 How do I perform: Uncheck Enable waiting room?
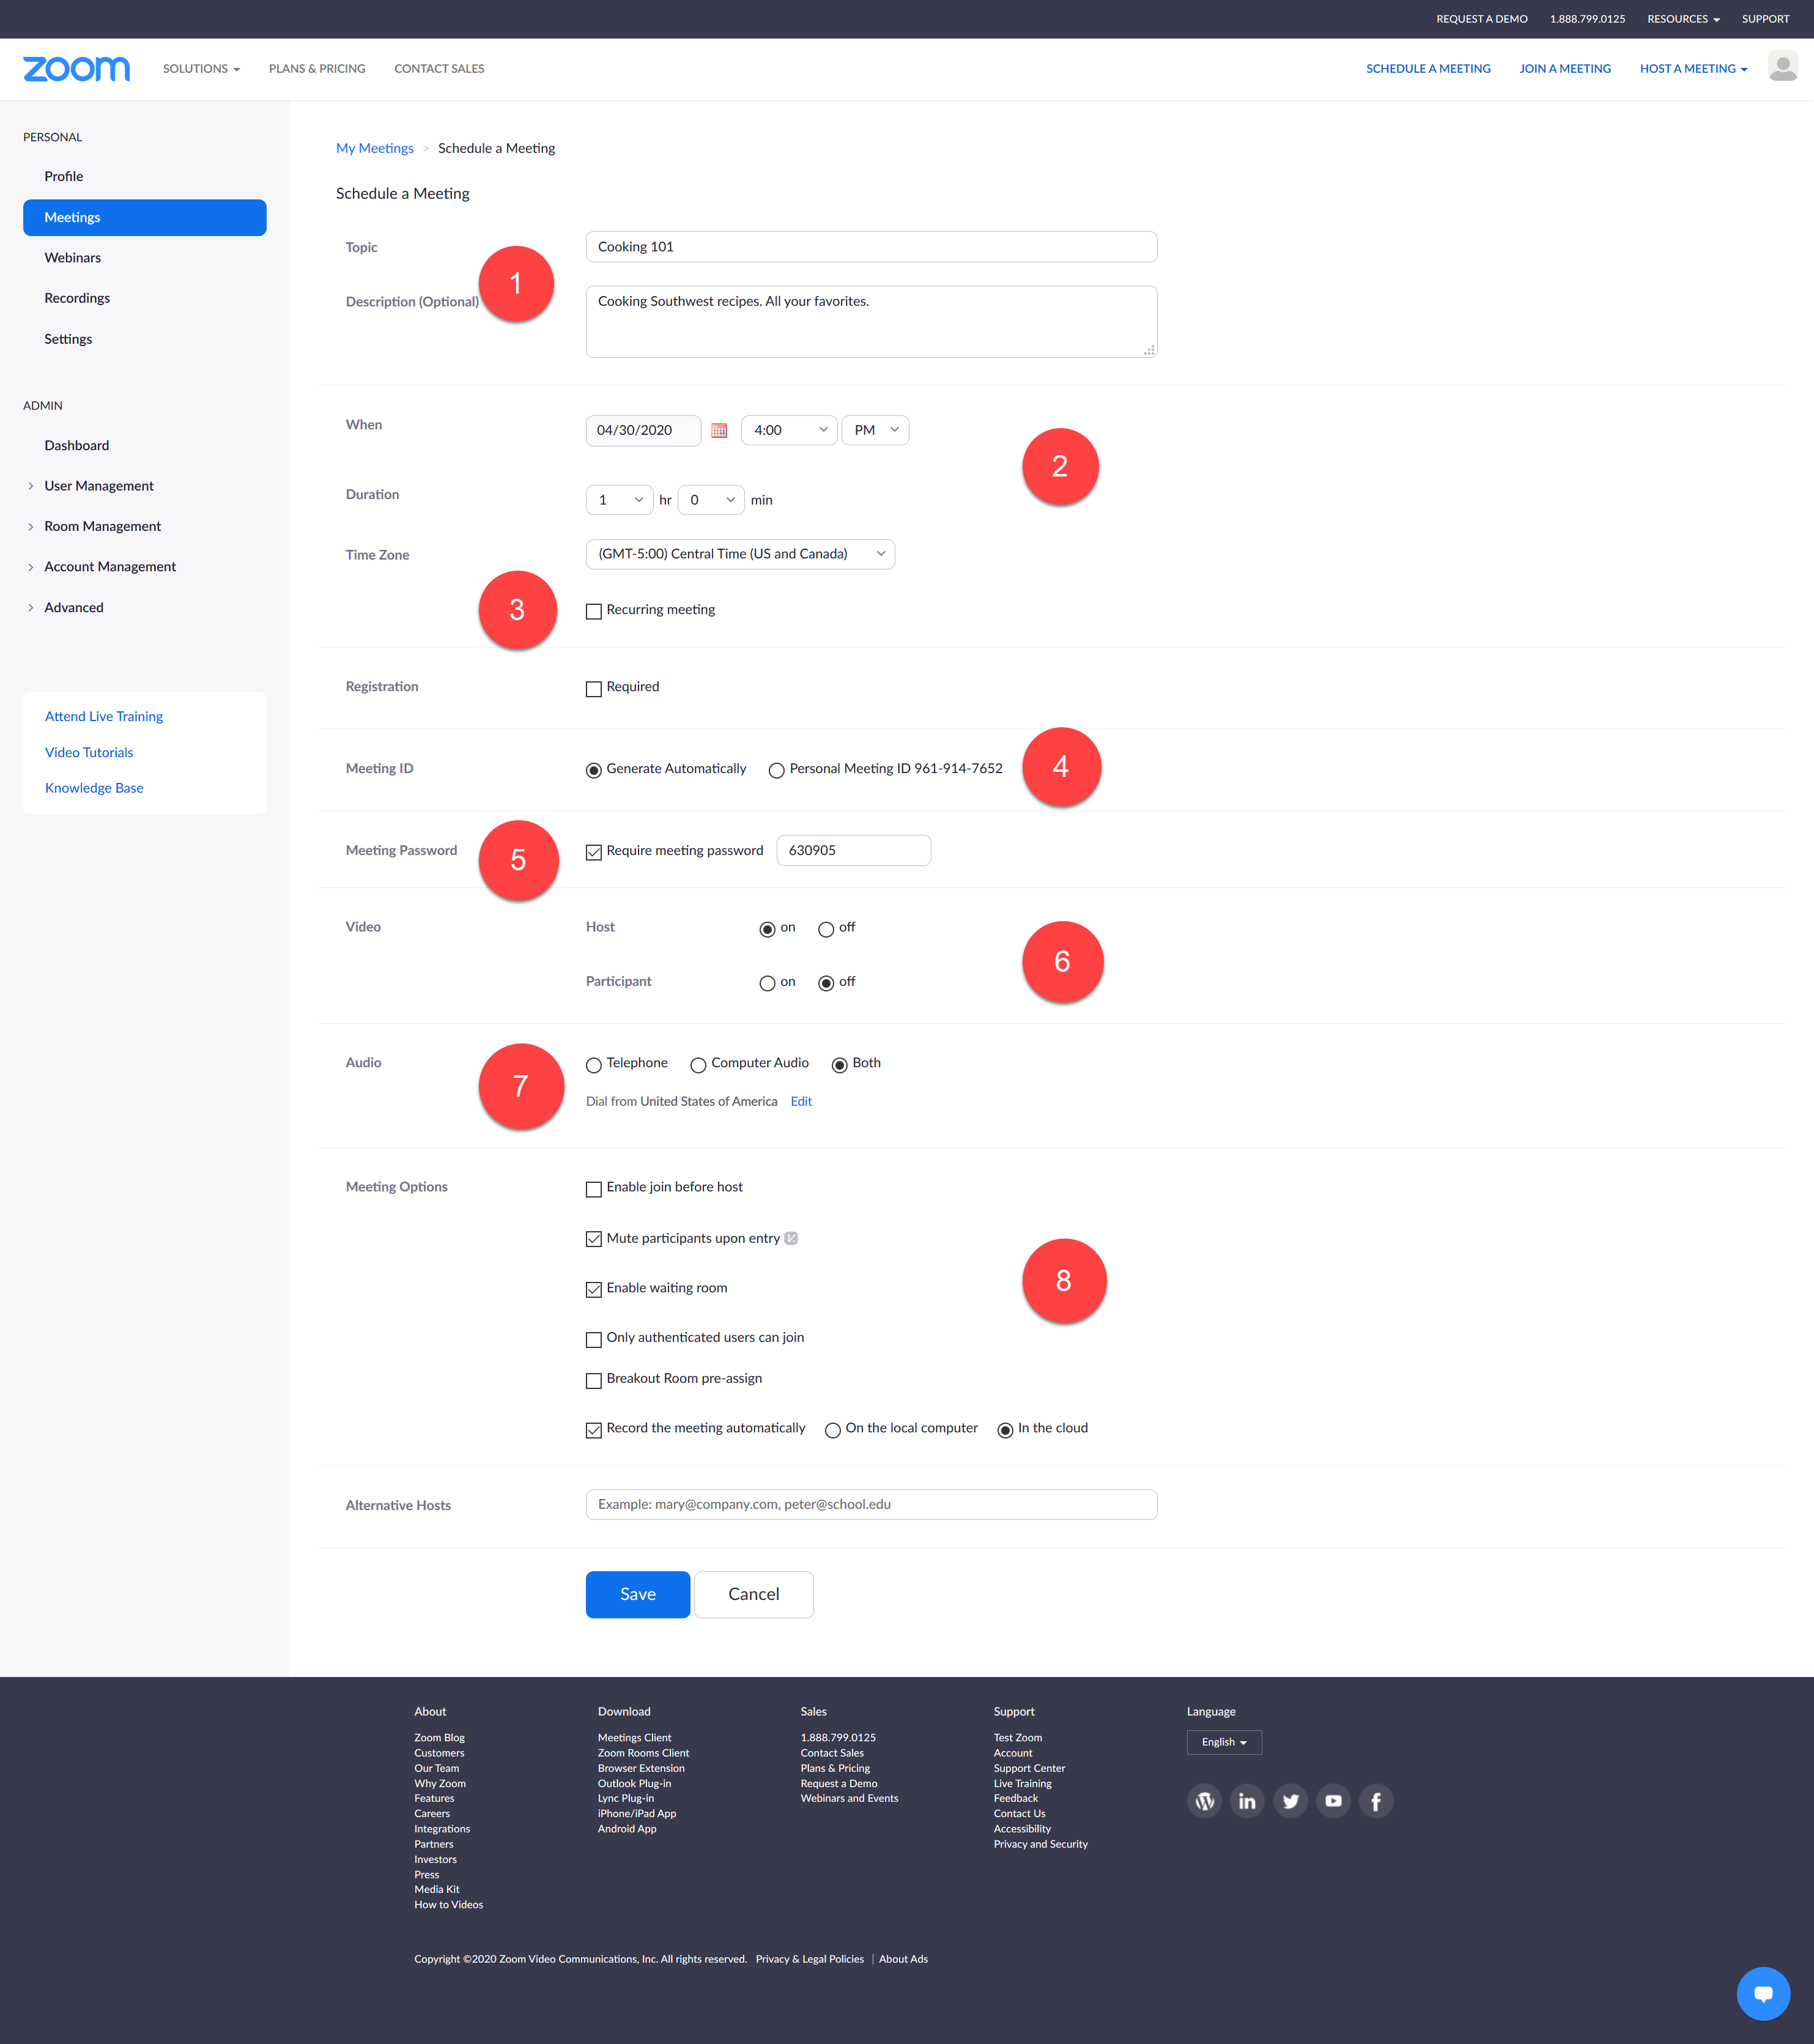tap(594, 1289)
